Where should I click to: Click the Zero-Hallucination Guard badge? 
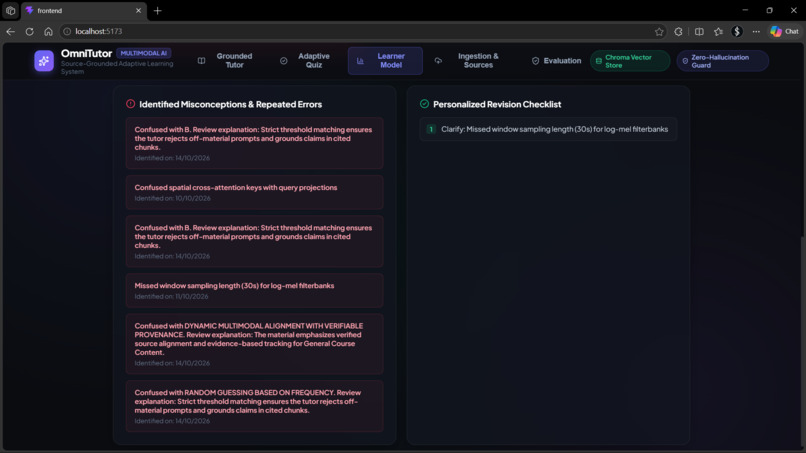pyautogui.click(x=722, y=61)
